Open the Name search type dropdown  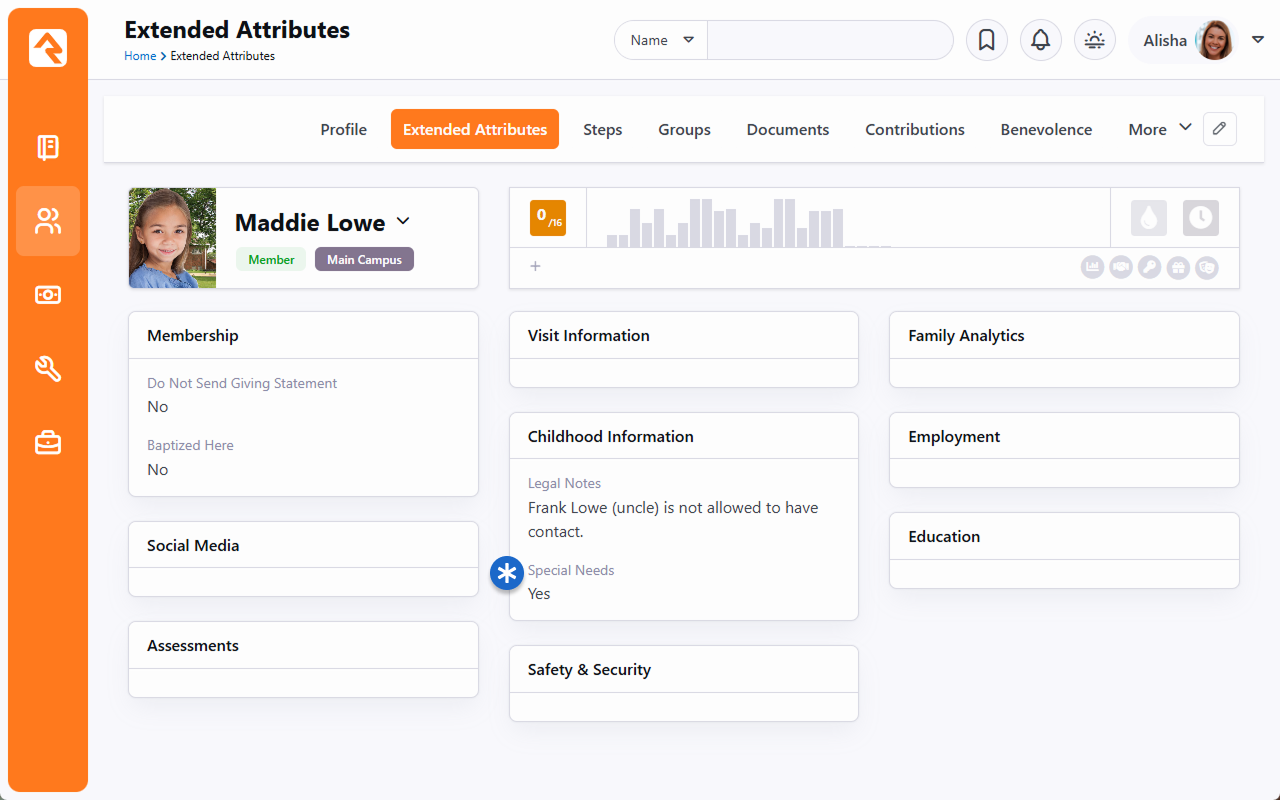coord(661,40)
